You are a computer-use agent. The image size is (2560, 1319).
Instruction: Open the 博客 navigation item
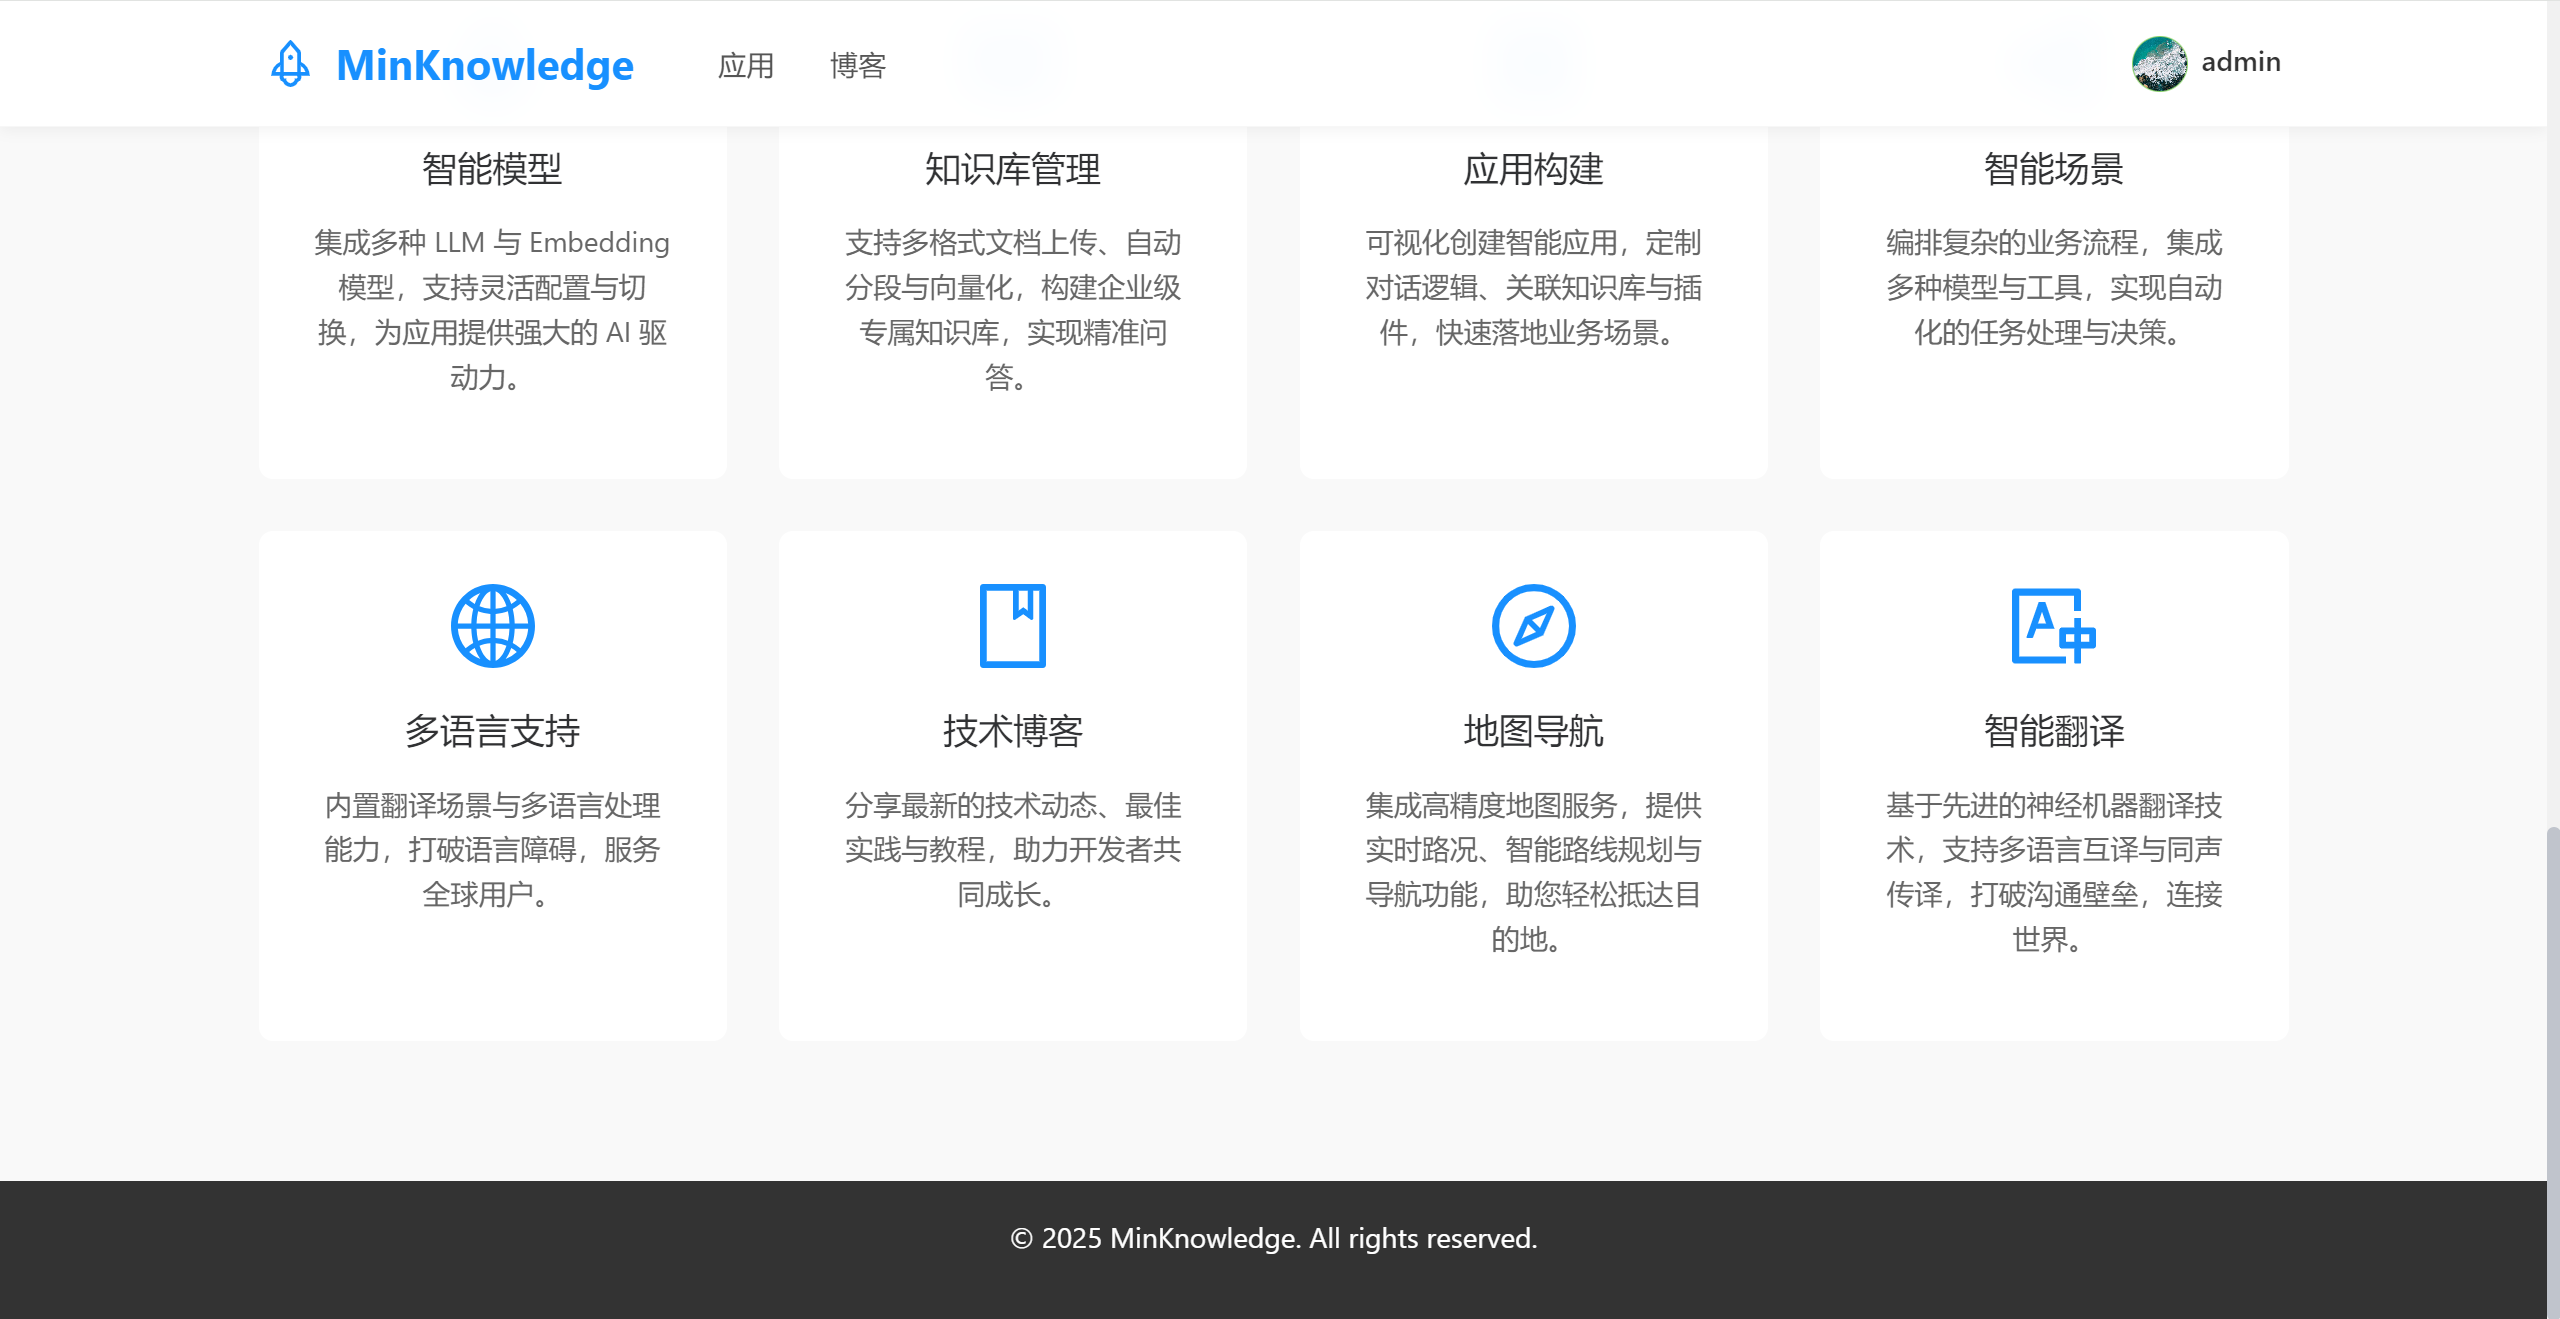[858, 64]
